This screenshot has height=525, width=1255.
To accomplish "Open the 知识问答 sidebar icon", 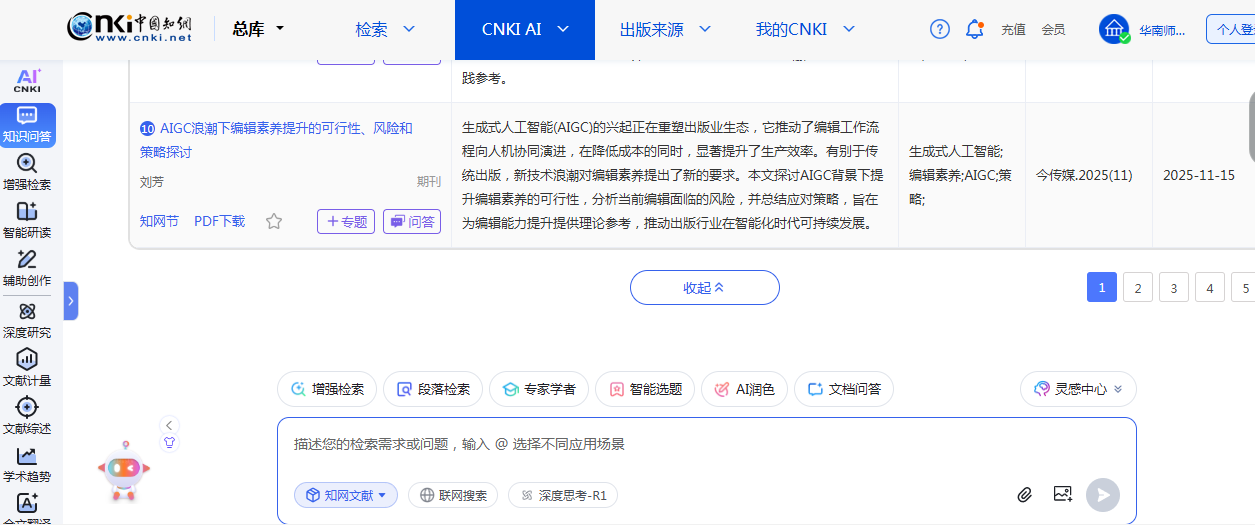I will pyautogui.click(x=27, y=124).
